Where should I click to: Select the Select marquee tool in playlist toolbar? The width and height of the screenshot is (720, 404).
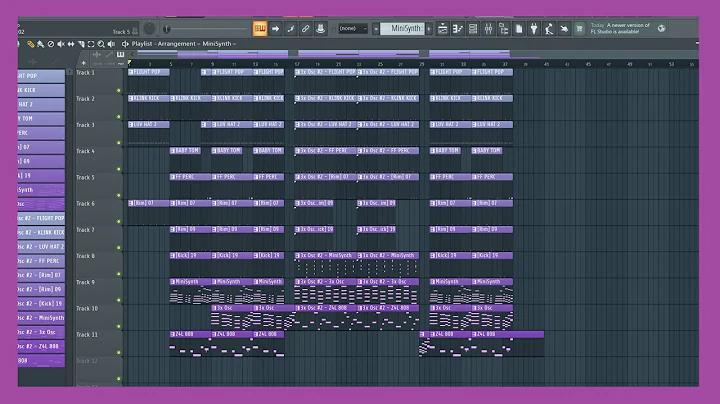click(x=91, y=44)
